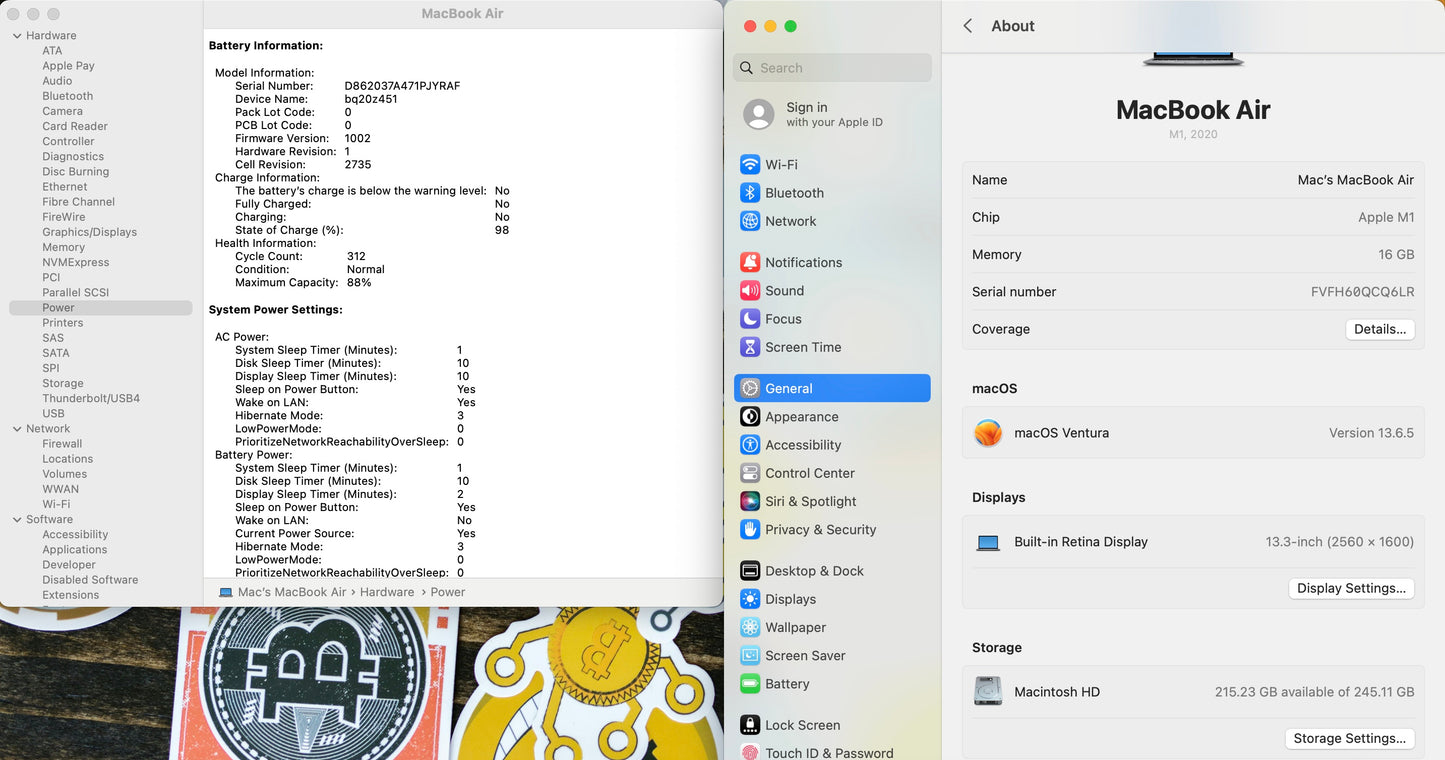
Task: Click the Coverage Details button
Action: pyautogui.click(x=1380, y=329)
